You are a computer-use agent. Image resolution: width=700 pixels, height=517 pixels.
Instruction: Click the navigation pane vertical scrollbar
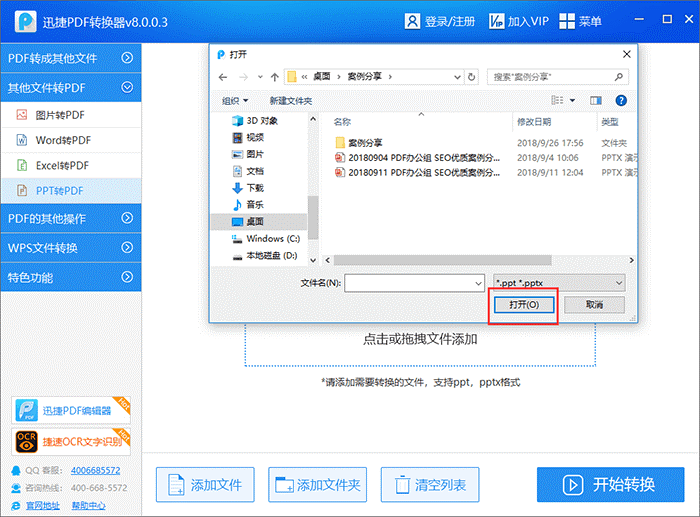coord(313,218)
